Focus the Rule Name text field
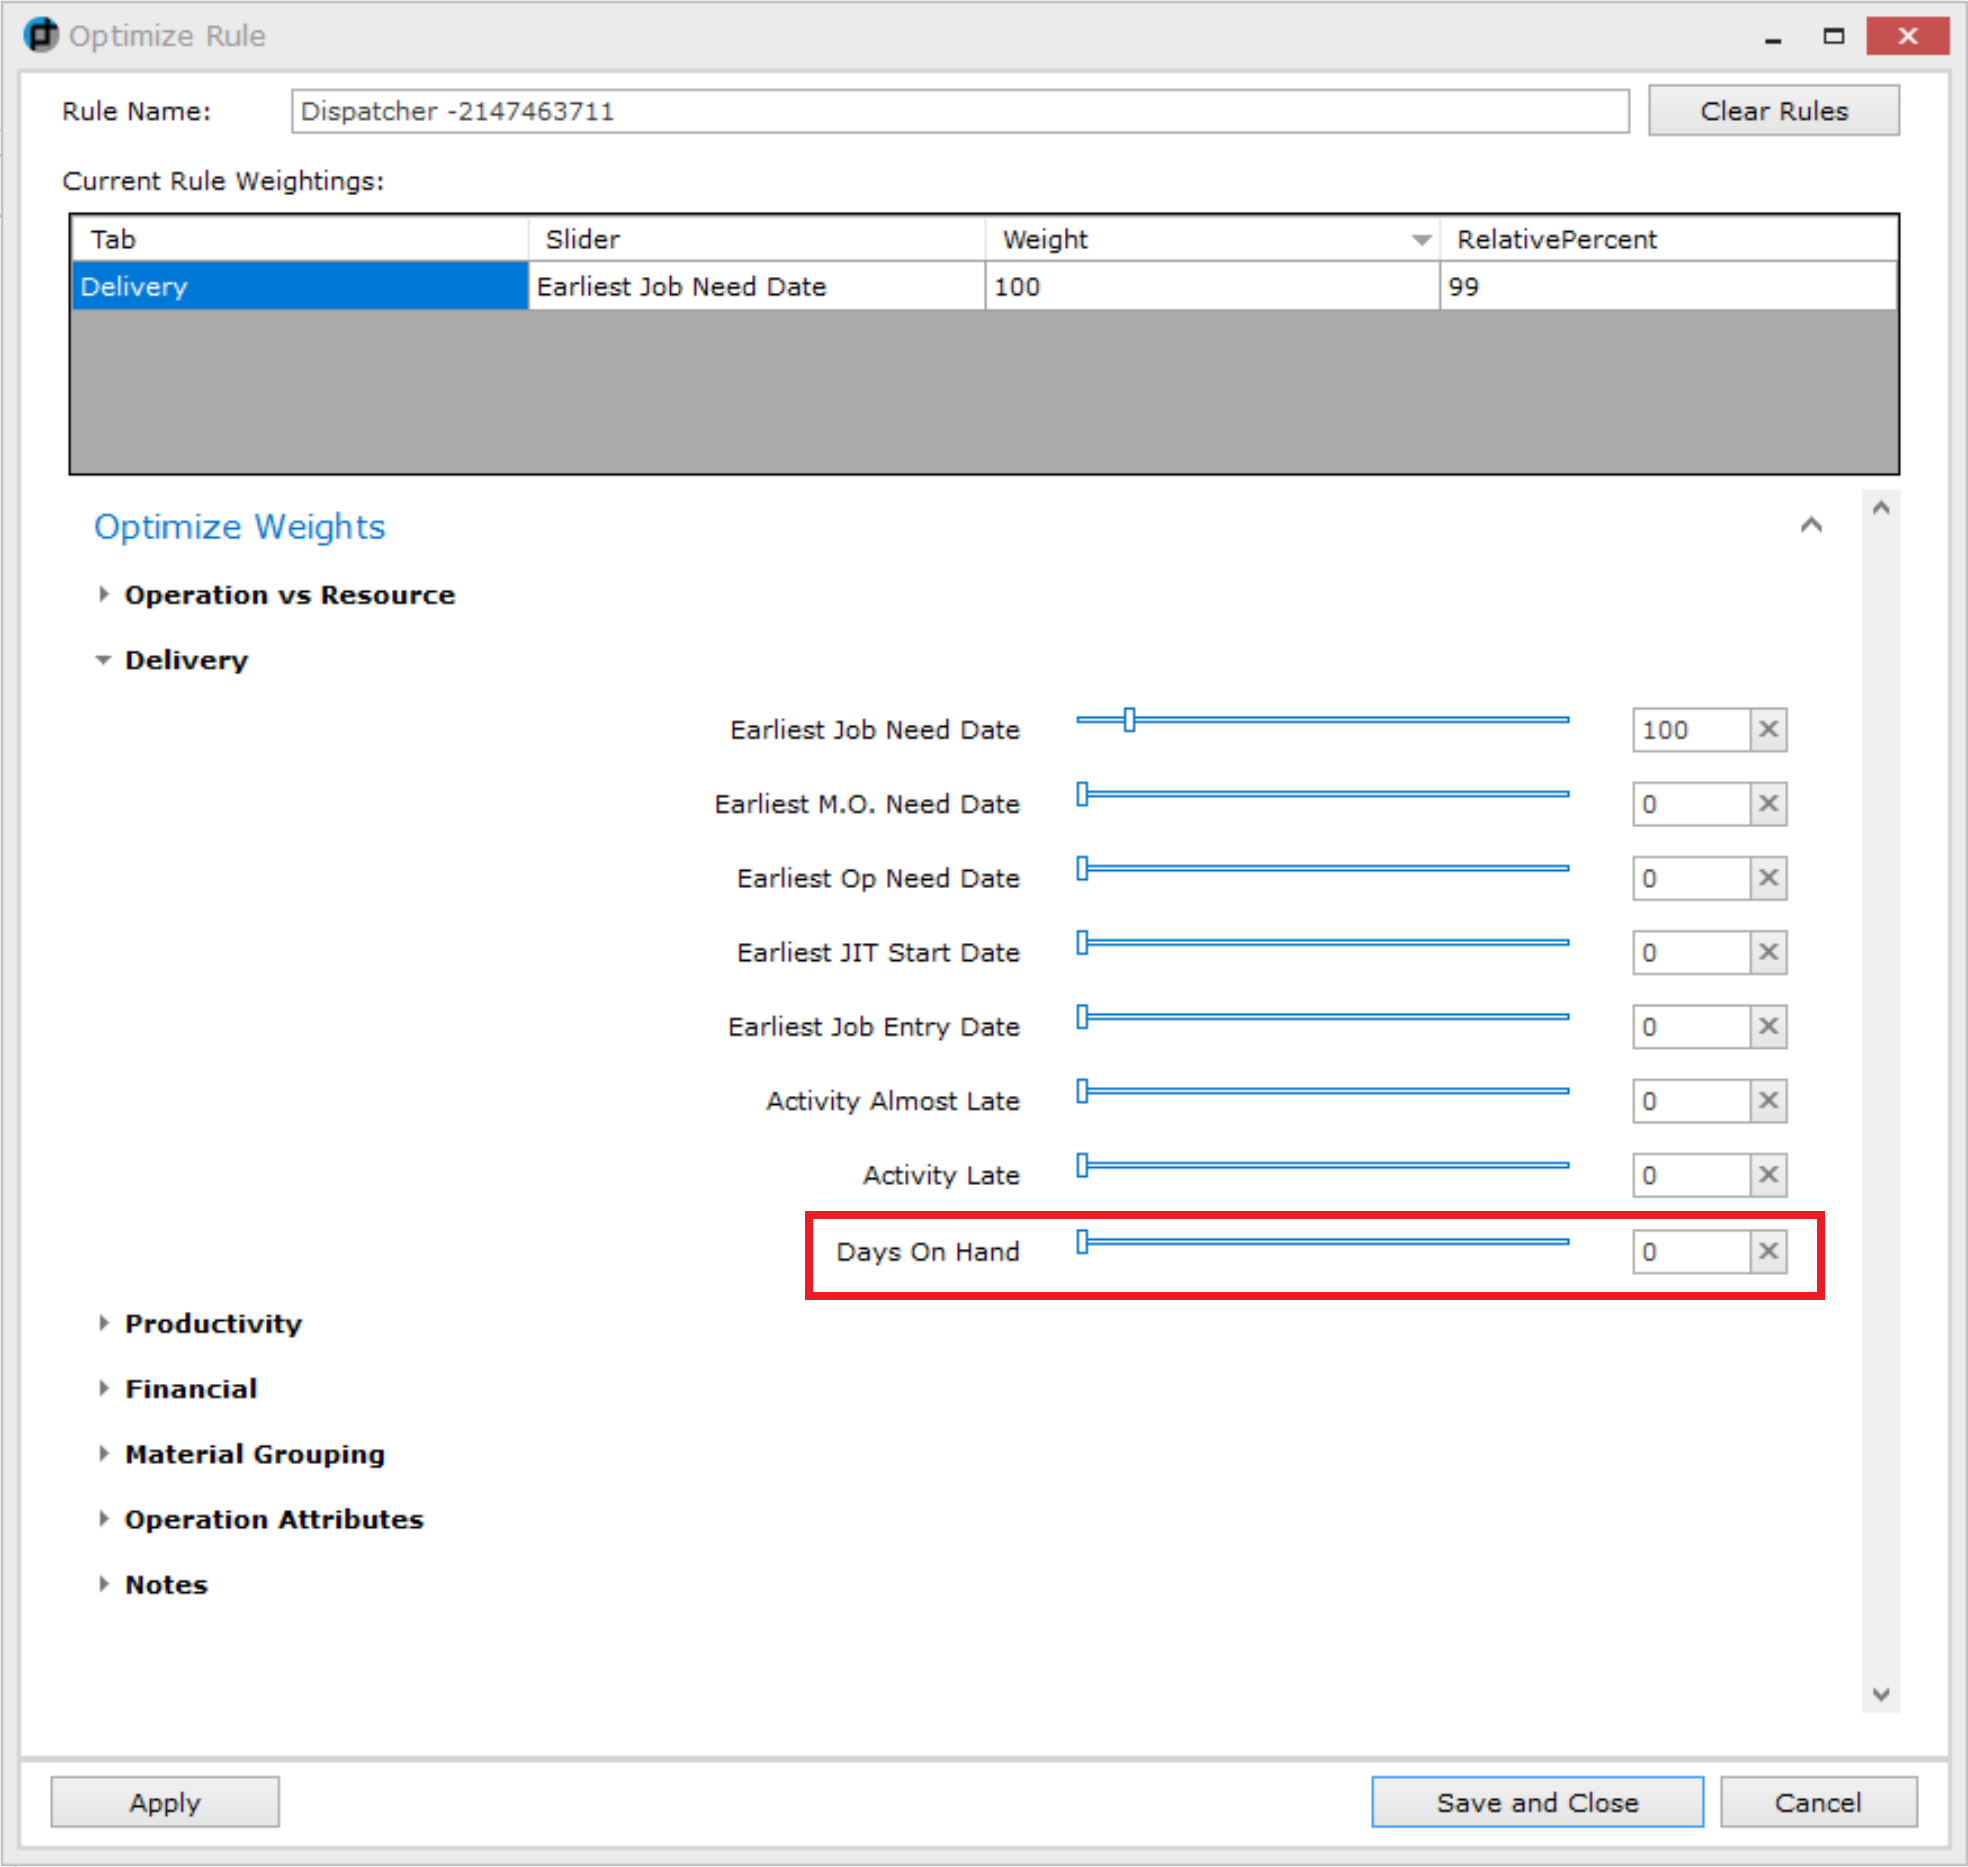The image size is (1968, 1867). pos(960,111)
